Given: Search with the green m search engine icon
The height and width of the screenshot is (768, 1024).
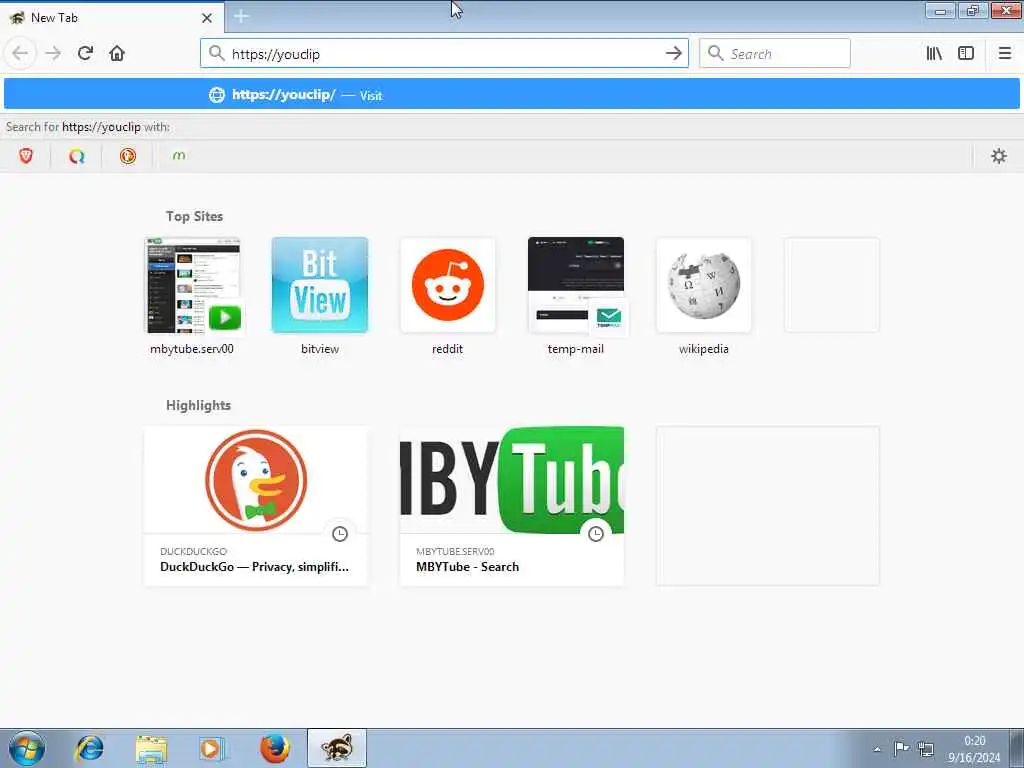Looking at the screenshot, I should click(178, 156).
